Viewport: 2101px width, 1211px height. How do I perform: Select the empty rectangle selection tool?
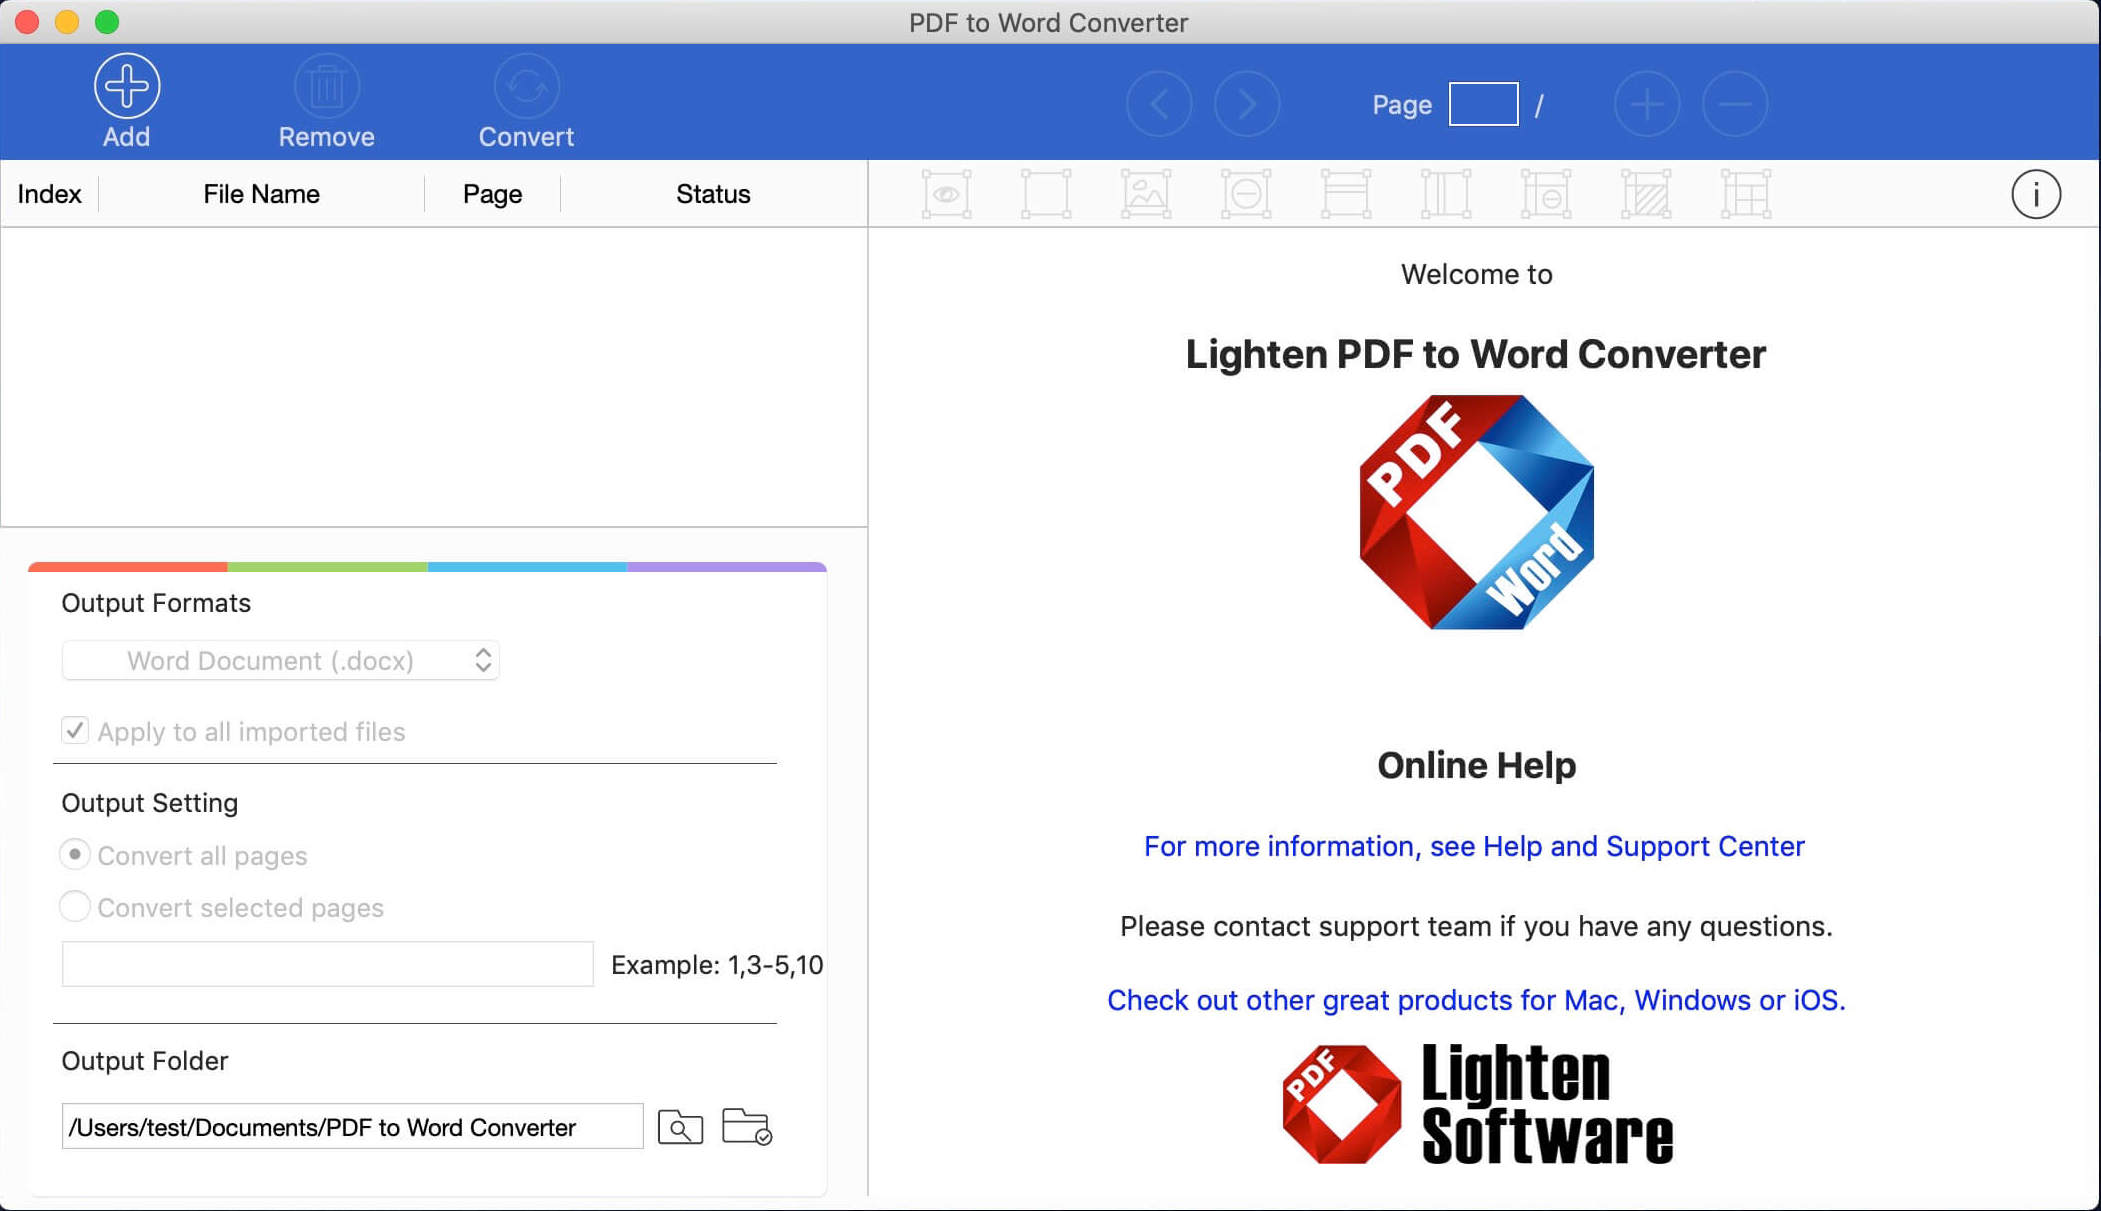[x=1046, y=194]
